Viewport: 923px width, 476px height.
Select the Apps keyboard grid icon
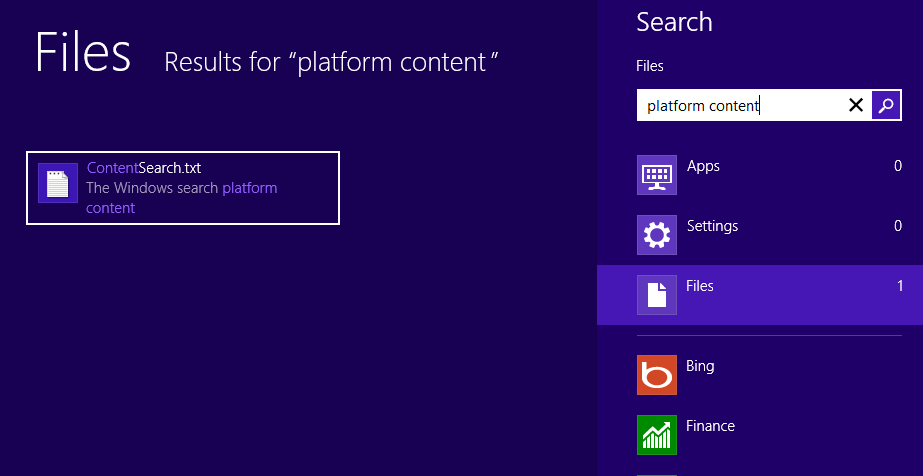[657, 176]
